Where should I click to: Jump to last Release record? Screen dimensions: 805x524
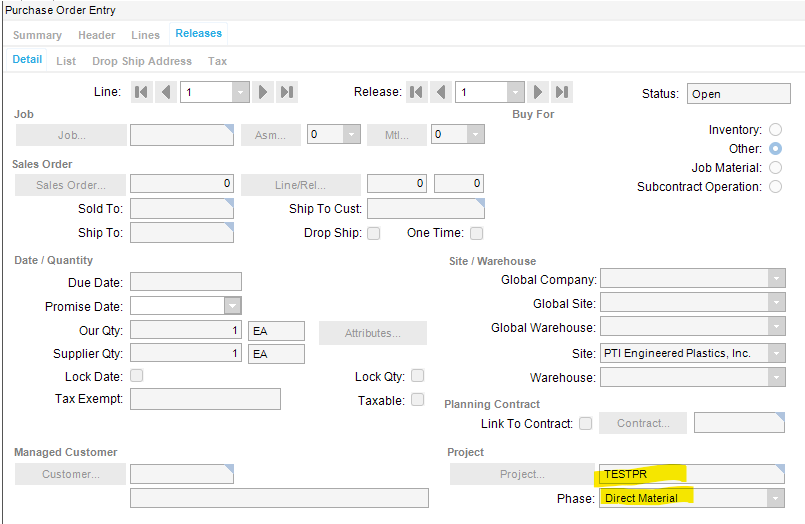click(x=562, y=92)
